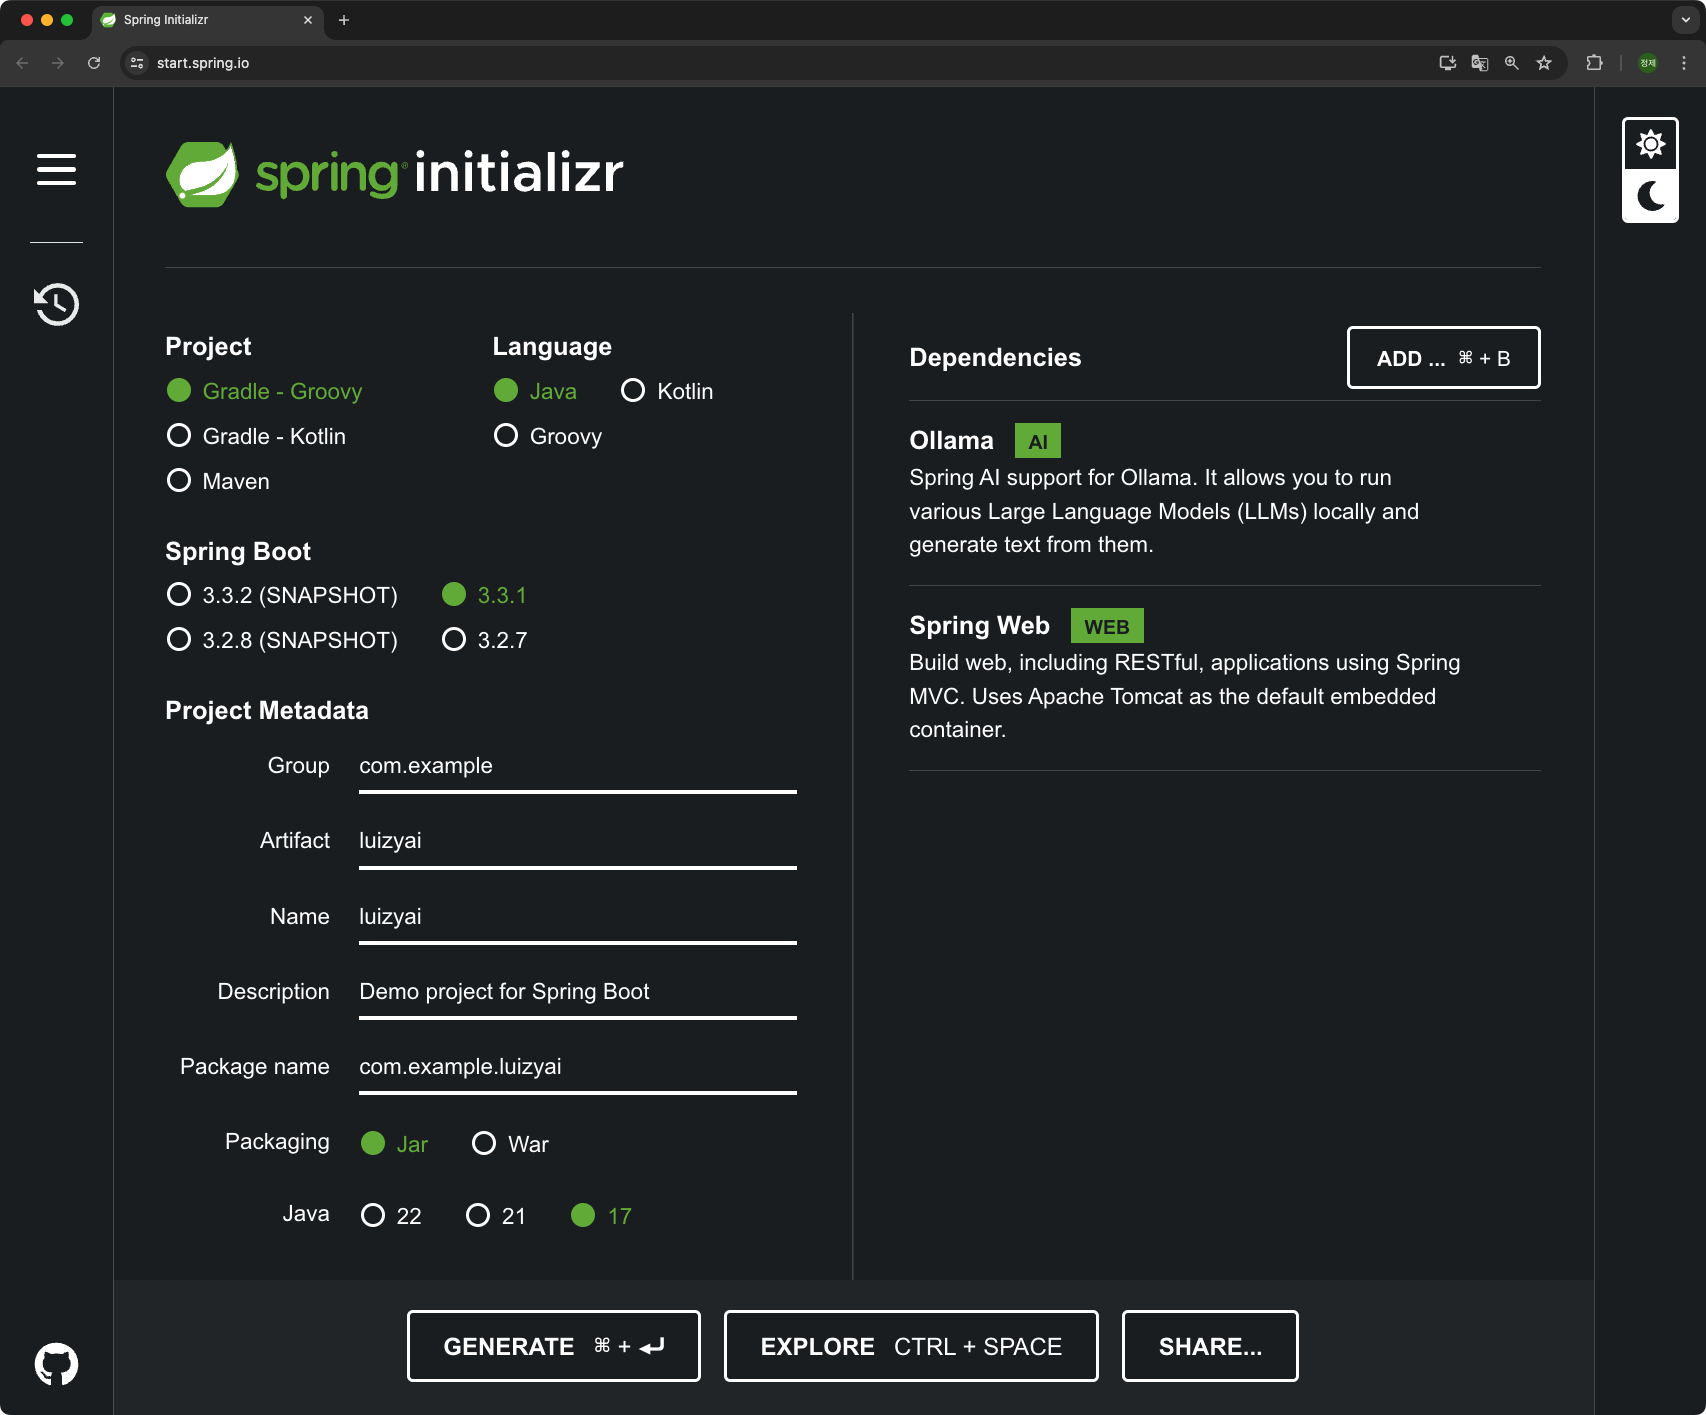Choose Groovy as language
This screenshot has height=1415, width=1706.
(548, 436)
